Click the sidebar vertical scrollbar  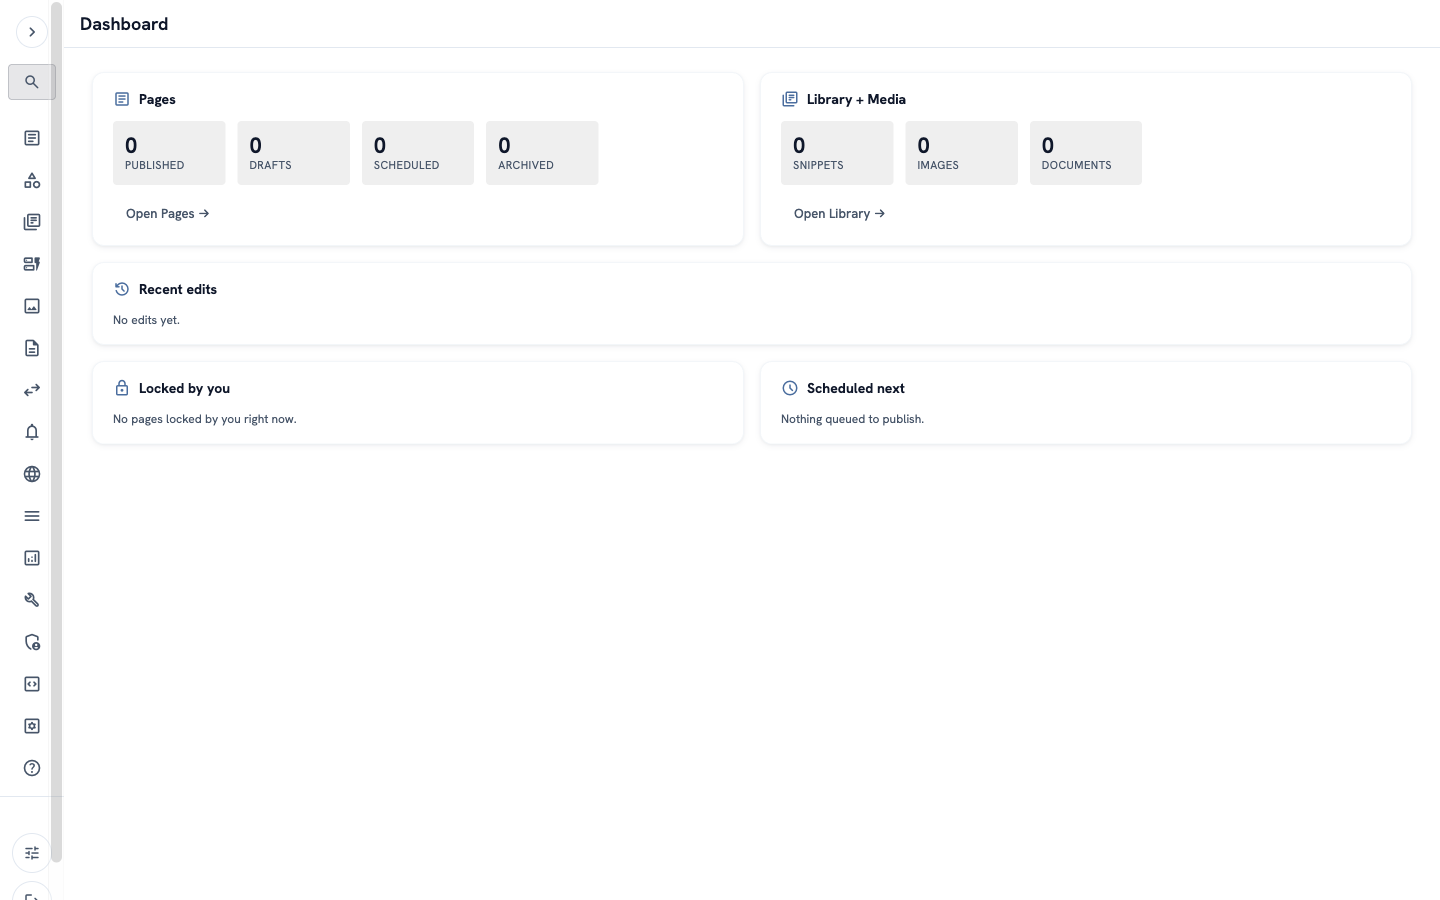(x=57, y=432)
